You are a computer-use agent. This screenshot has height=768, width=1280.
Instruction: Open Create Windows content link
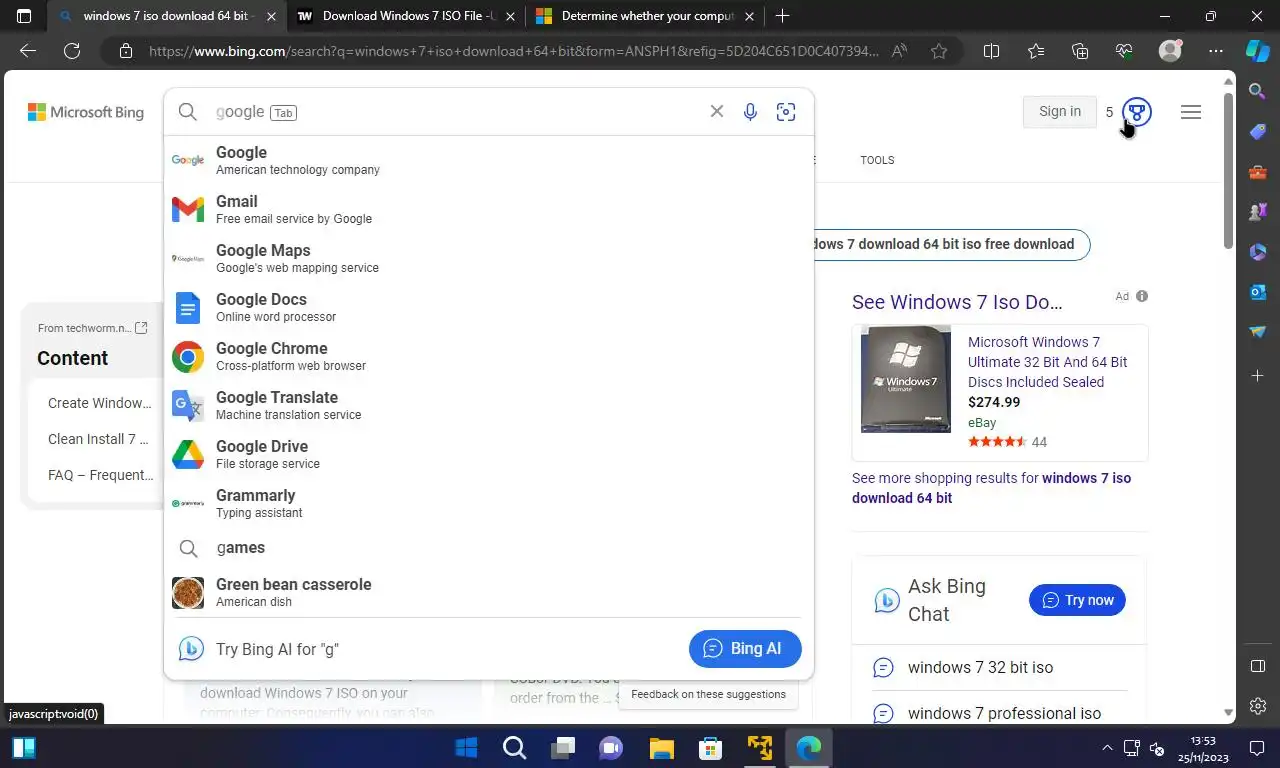click(100, 403)
